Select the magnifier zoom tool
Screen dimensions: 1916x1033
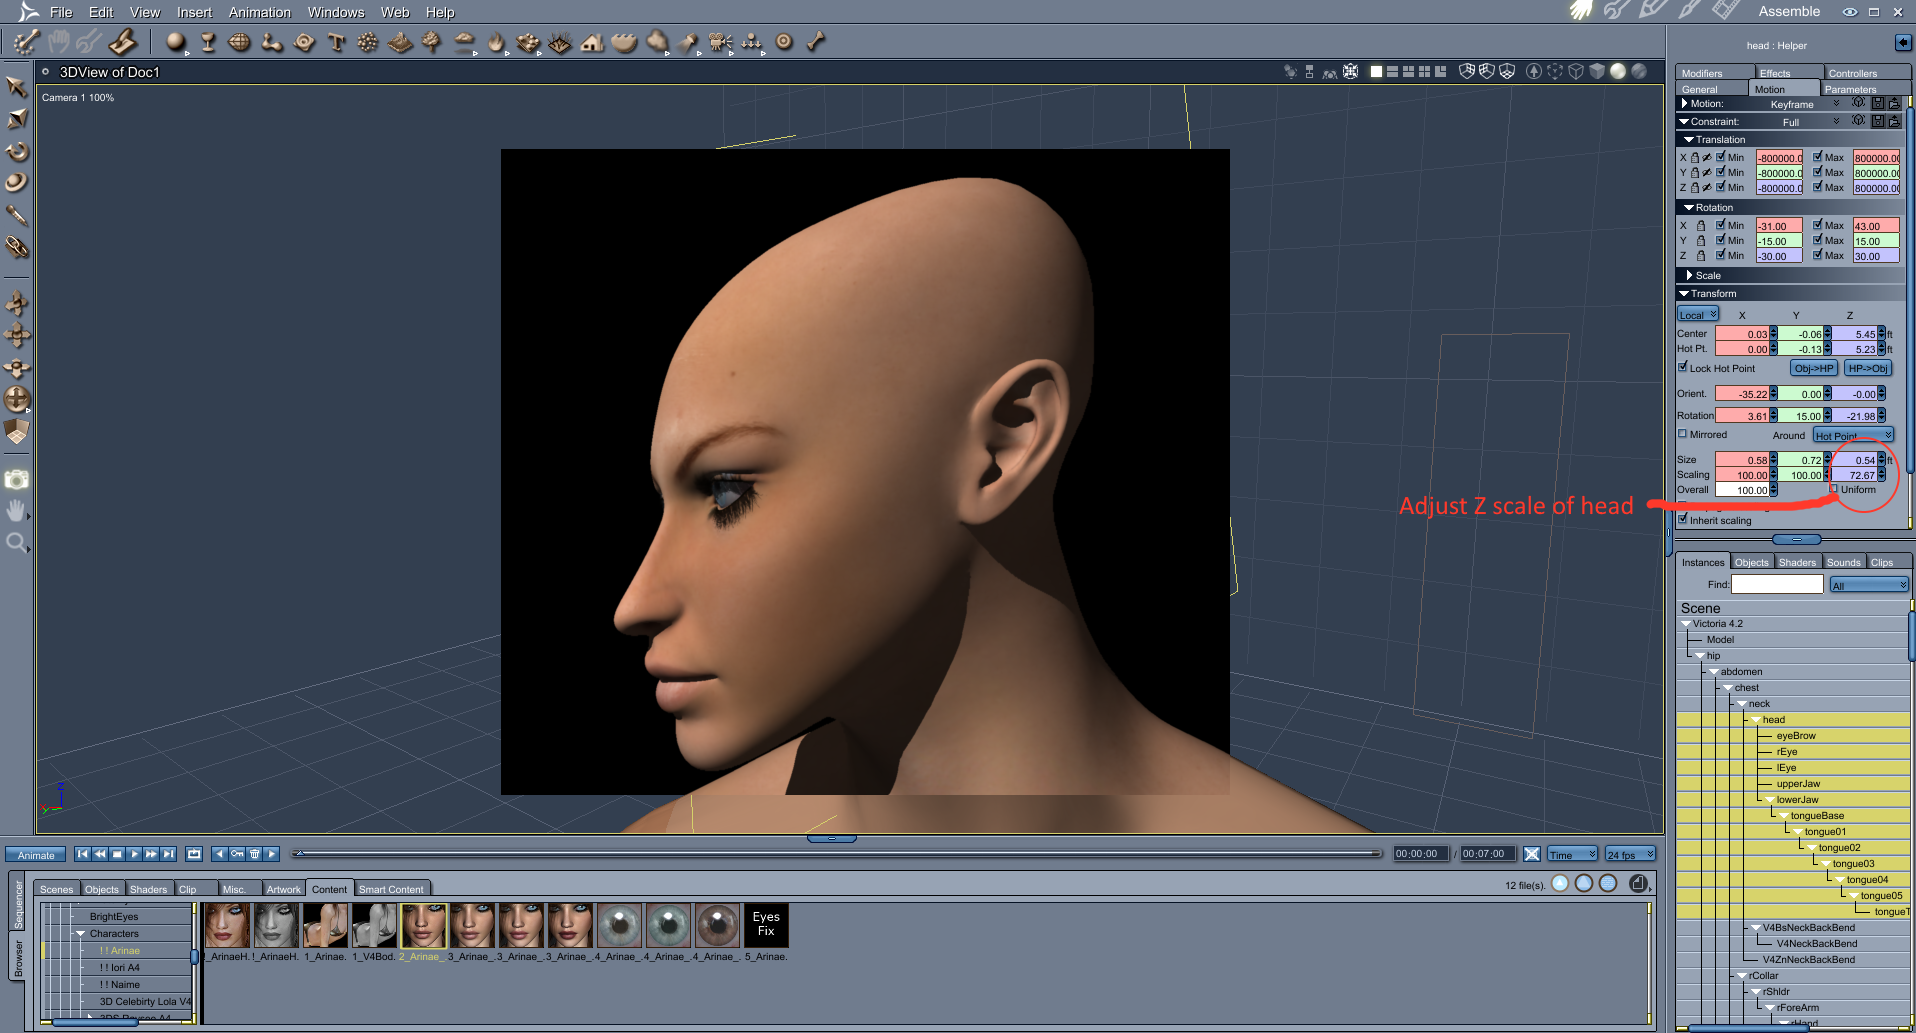17,543
